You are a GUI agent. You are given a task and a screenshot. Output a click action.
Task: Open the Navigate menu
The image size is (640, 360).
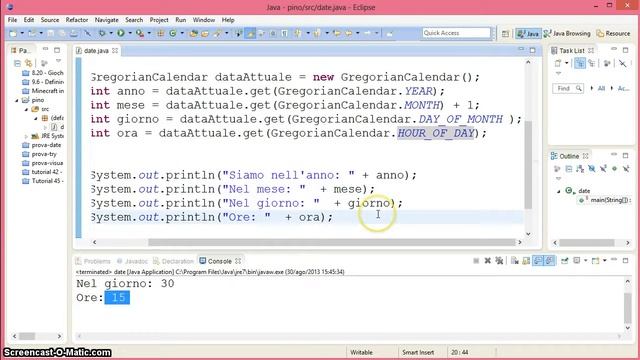pyautogui.click(x=107, y=20)
